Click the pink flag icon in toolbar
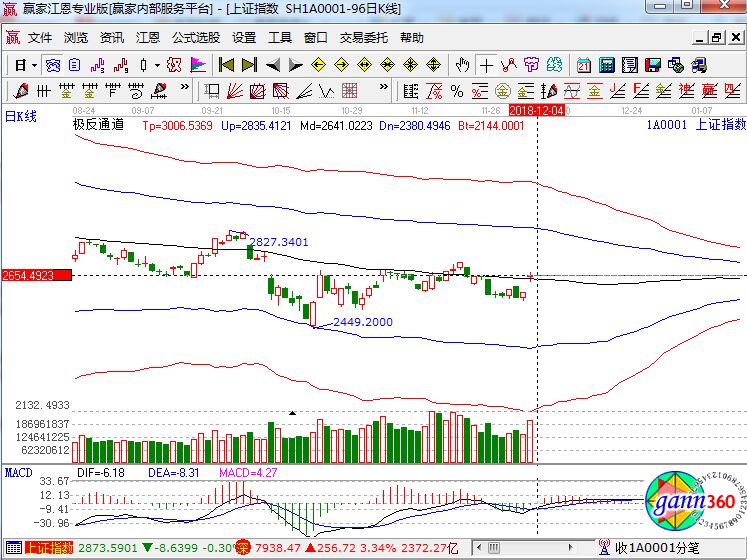This screenshot has height=560, width=747. pyautogui.click(x=197, y=65)
